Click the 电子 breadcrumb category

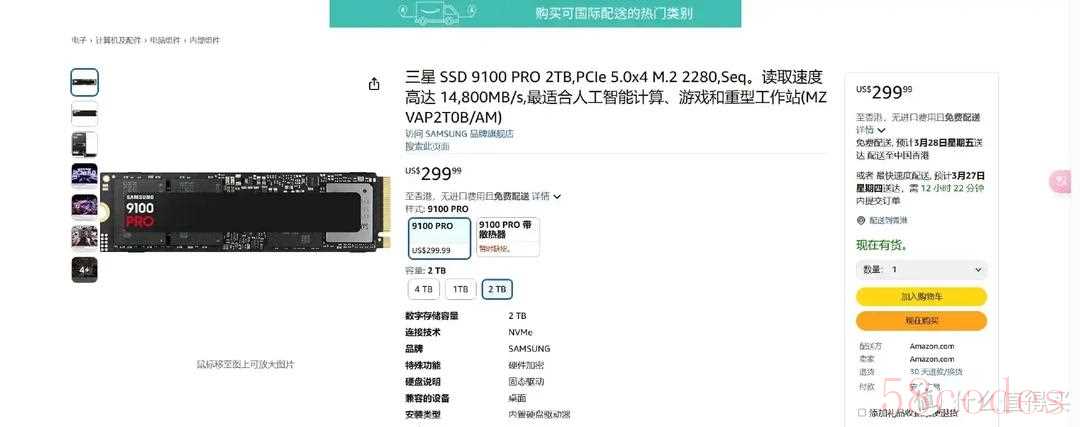[x=79, y=41]
